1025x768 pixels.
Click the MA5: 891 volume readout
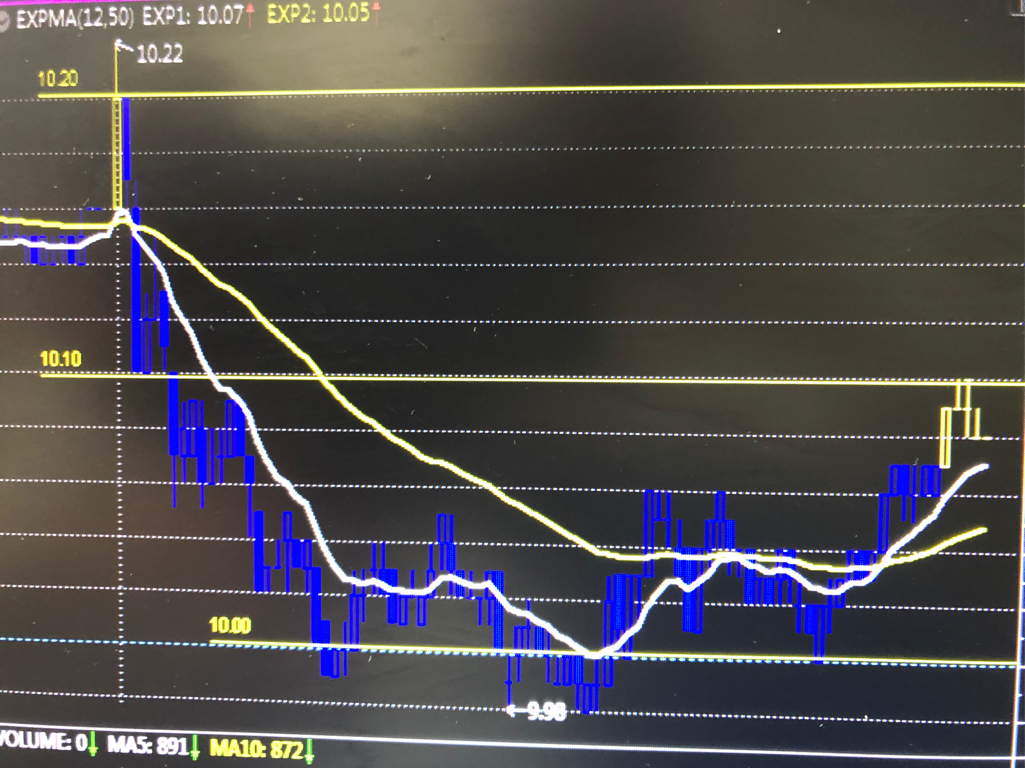(x=146, y=745)
